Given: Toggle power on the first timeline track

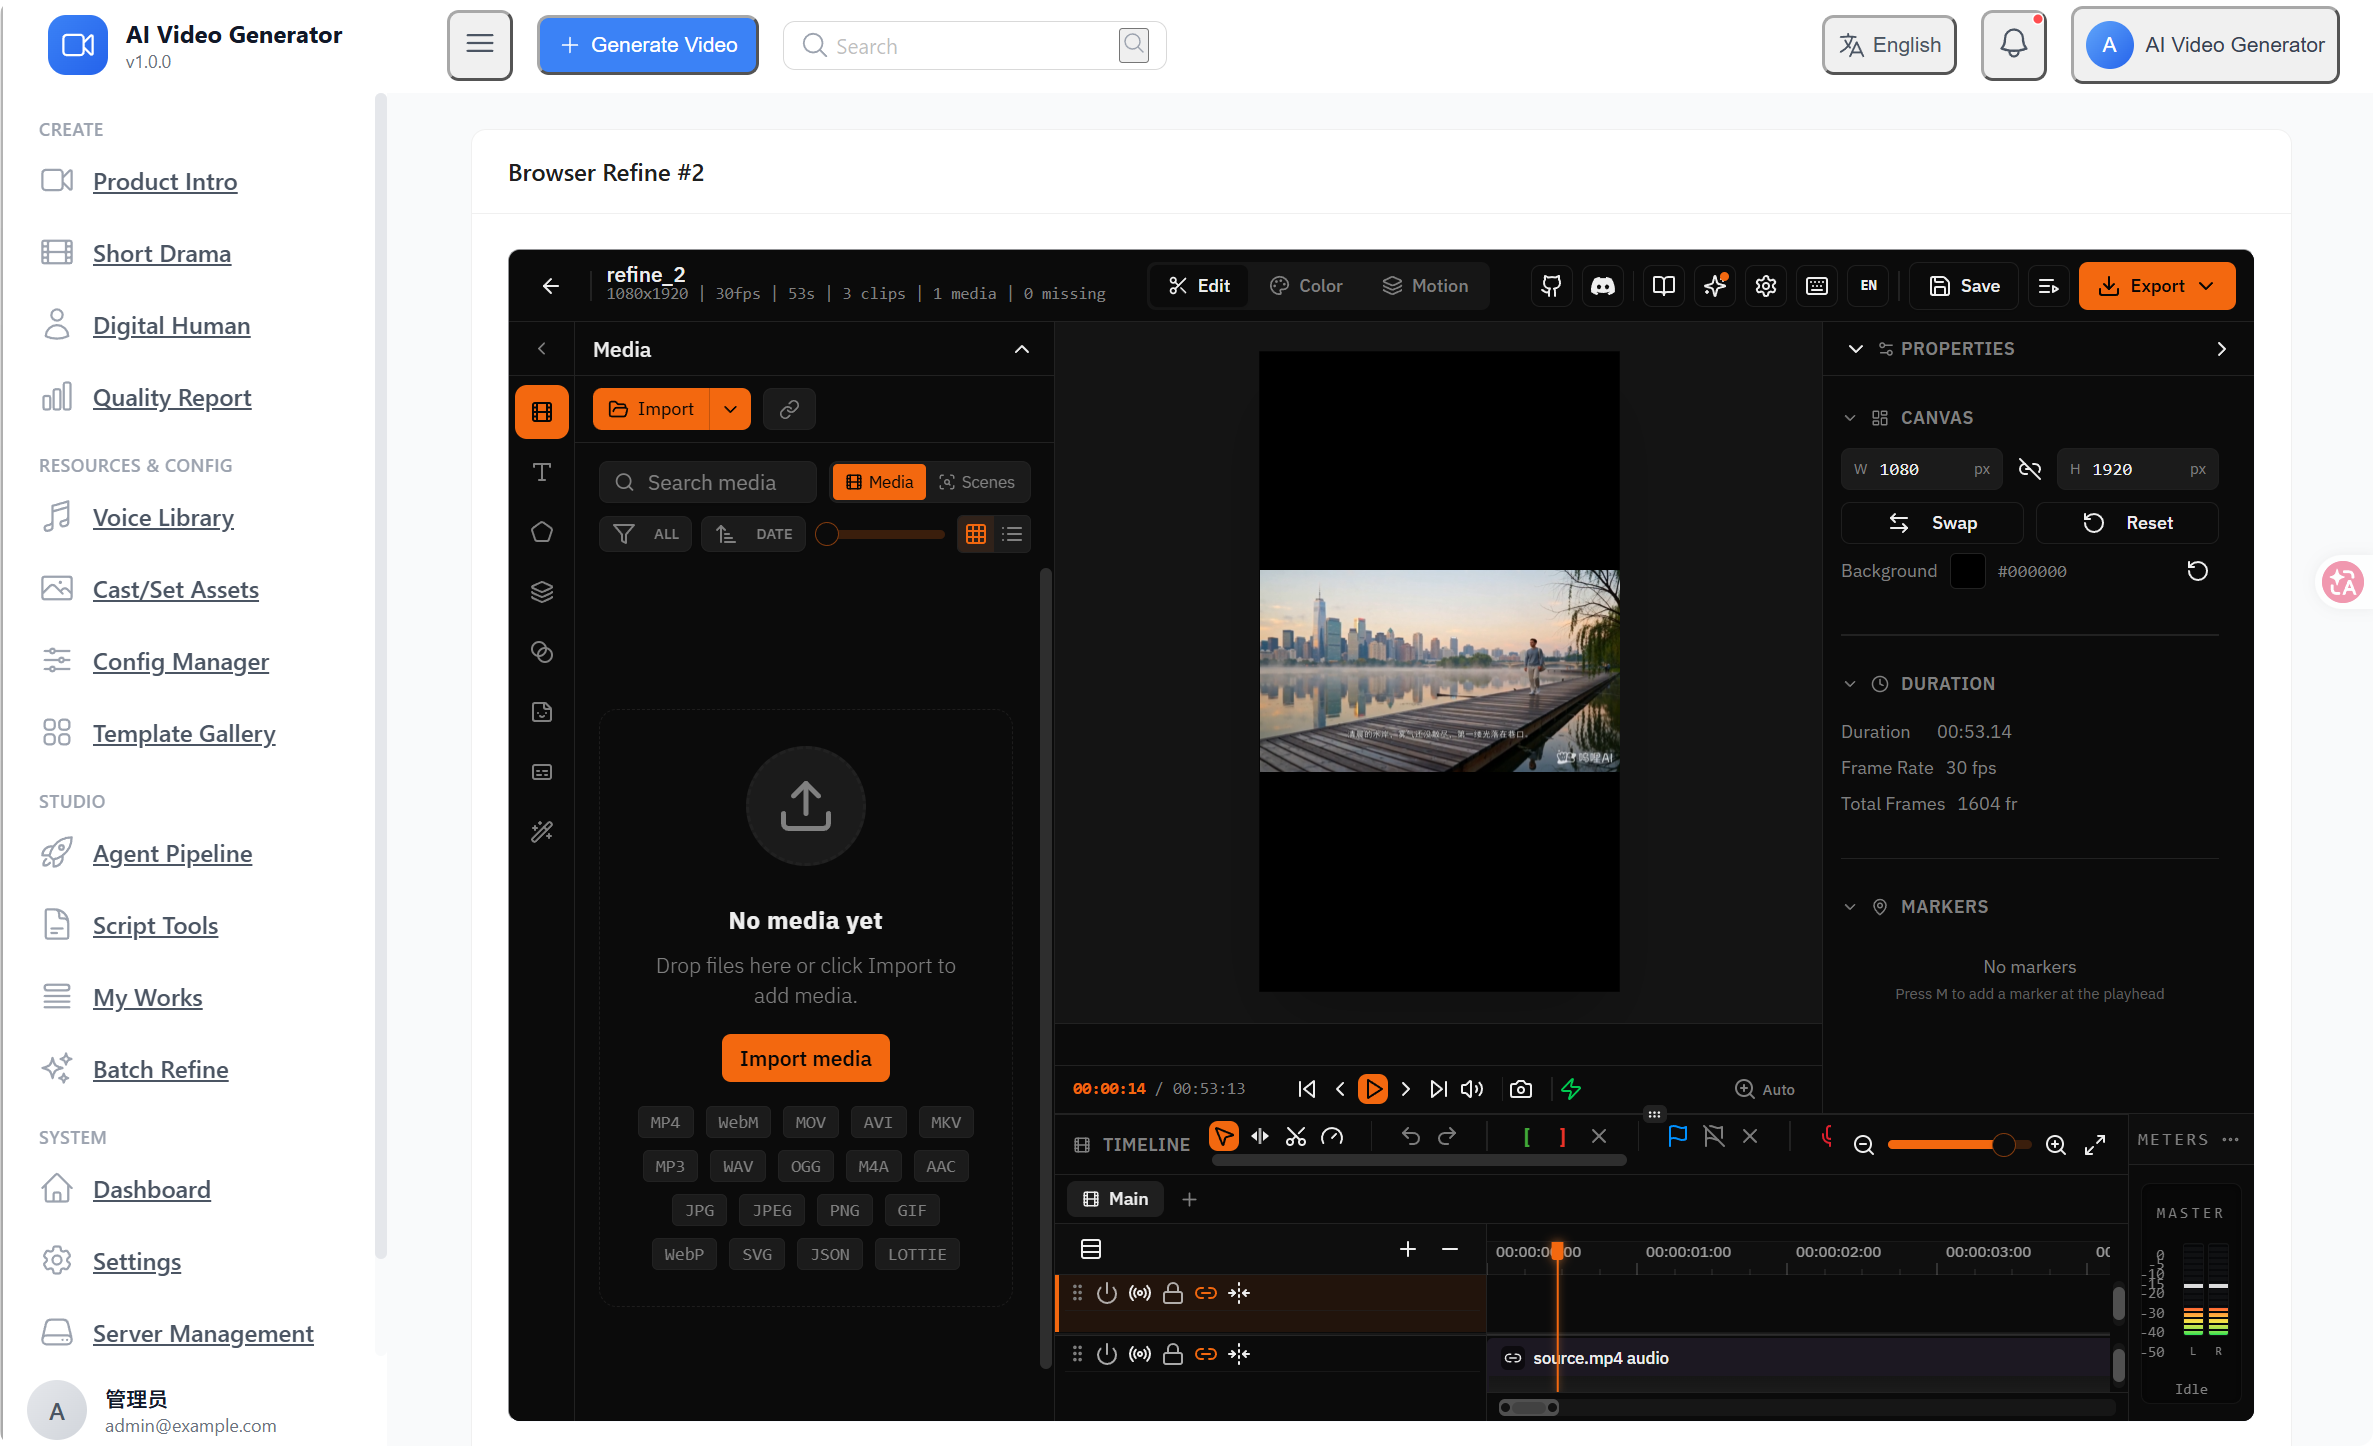Looking at the screenshot, I should pyautogui.click(x=1107, y=1293).
